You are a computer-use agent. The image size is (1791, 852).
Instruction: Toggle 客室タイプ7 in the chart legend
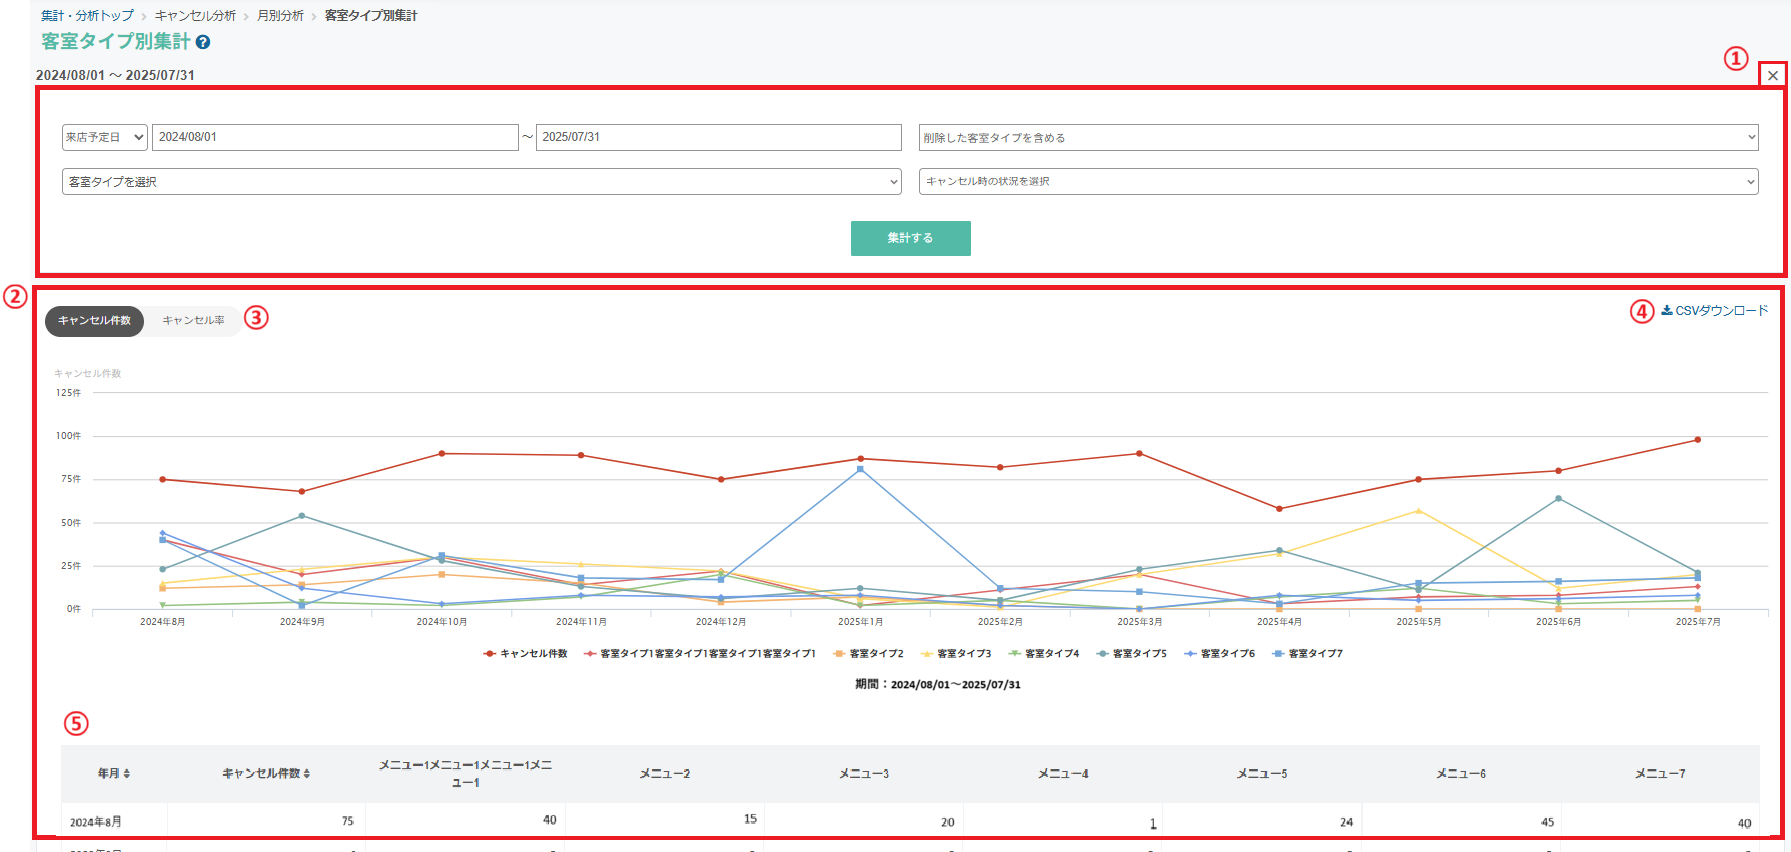pos(1308,653)
